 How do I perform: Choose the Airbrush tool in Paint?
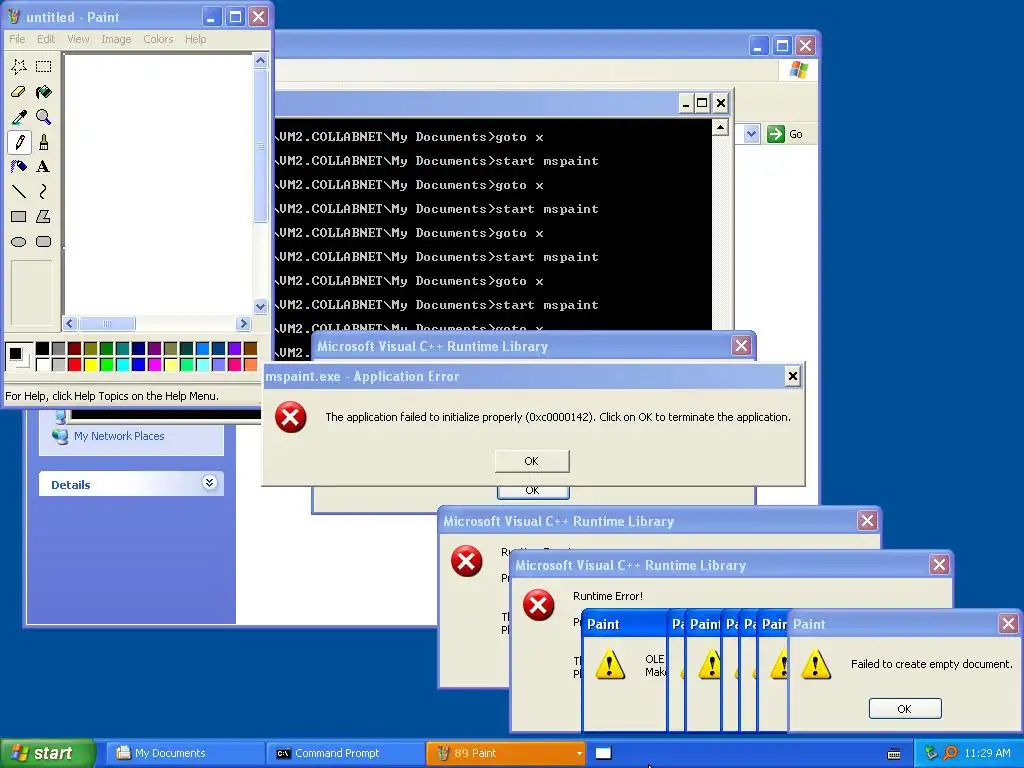(x=18, y=167)
